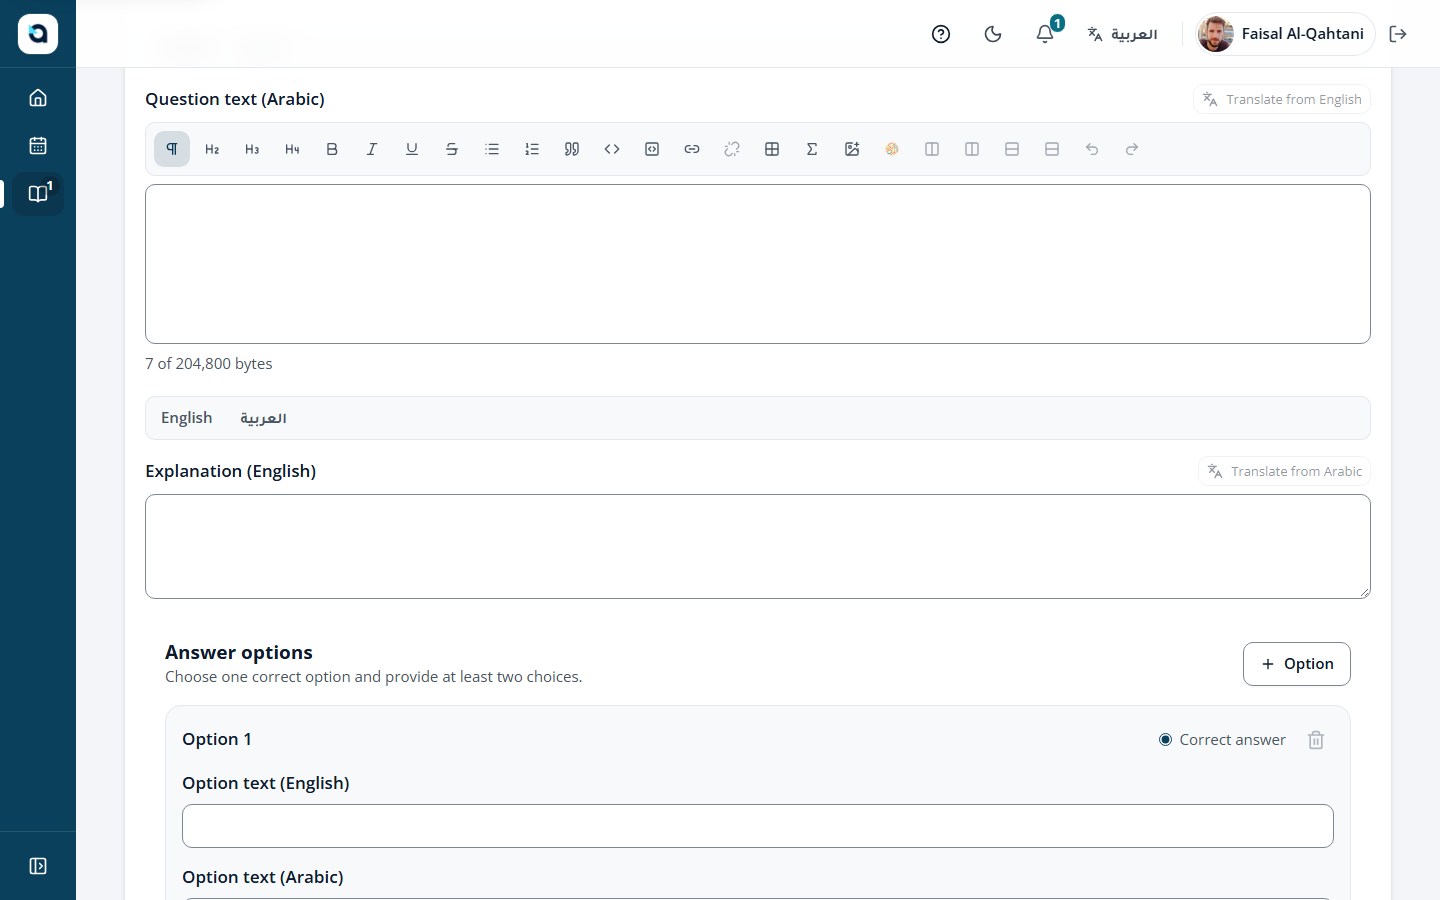Toggle strikethrough formatting
The height and width of the screenshot is (900, 1440).
pyautogui.click(x=452, y=149)
